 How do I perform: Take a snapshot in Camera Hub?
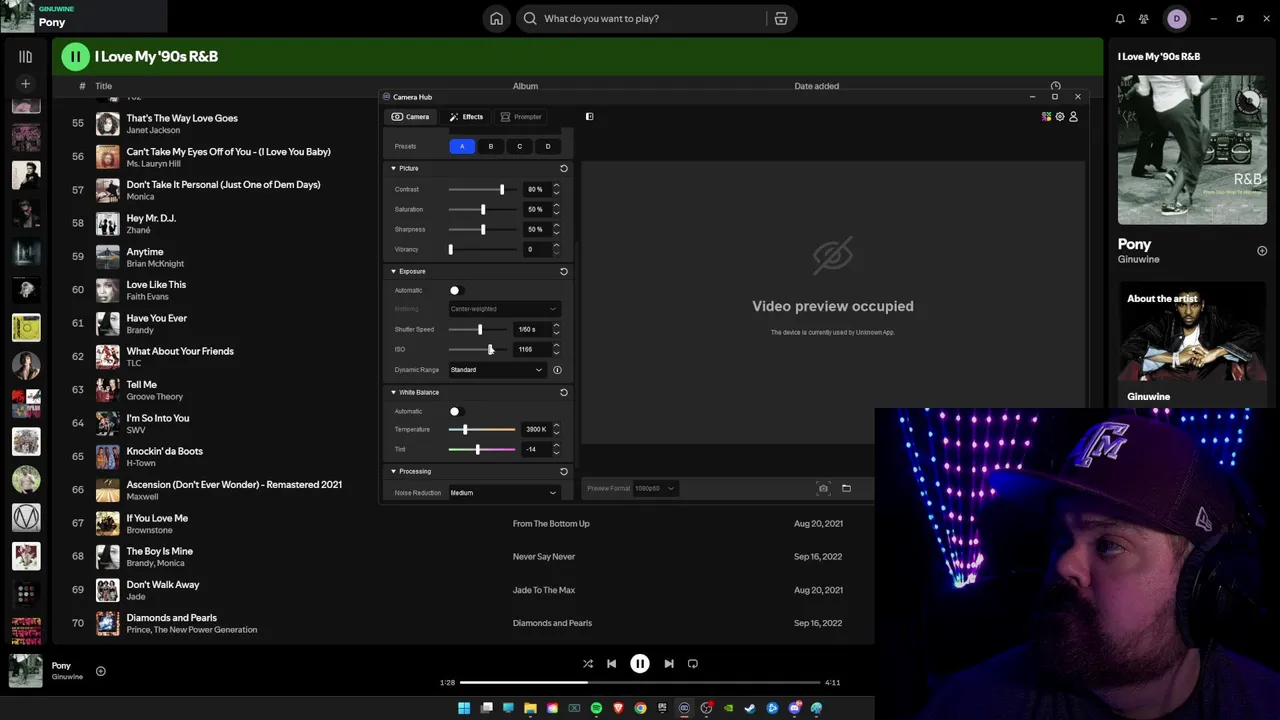(x=823, y=488)
